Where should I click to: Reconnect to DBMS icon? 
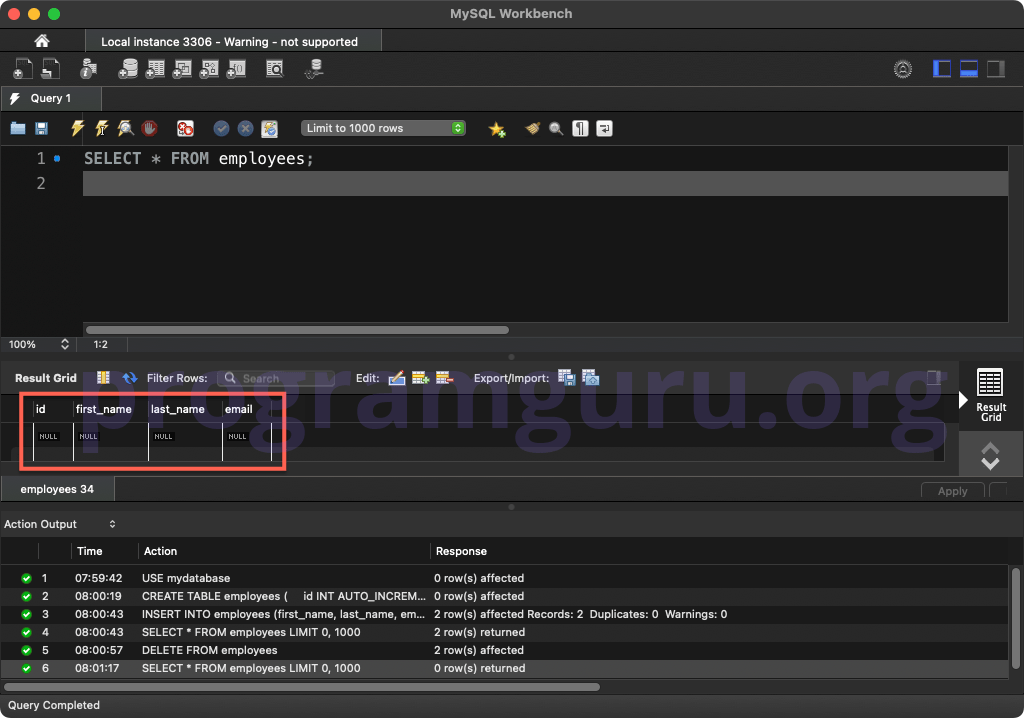coord(315,69)
